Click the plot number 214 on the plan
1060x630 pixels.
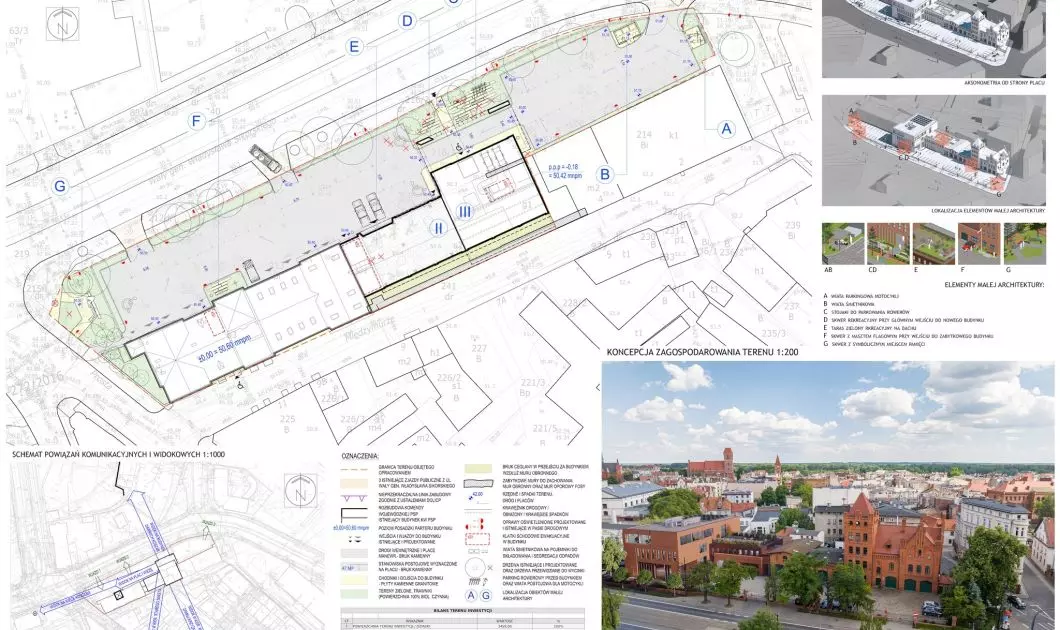click(x=644, y=135)
